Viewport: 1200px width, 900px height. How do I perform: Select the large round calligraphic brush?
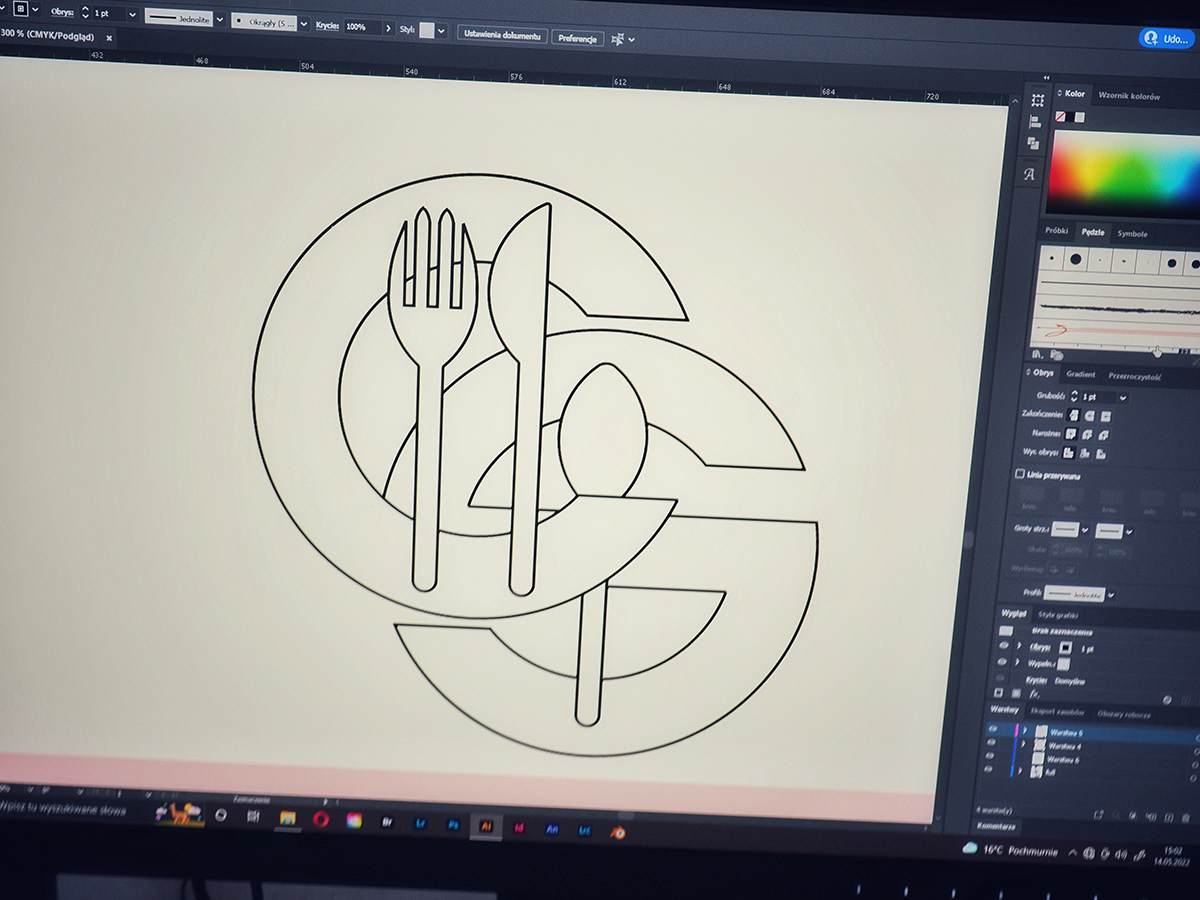pos(1075,259)
